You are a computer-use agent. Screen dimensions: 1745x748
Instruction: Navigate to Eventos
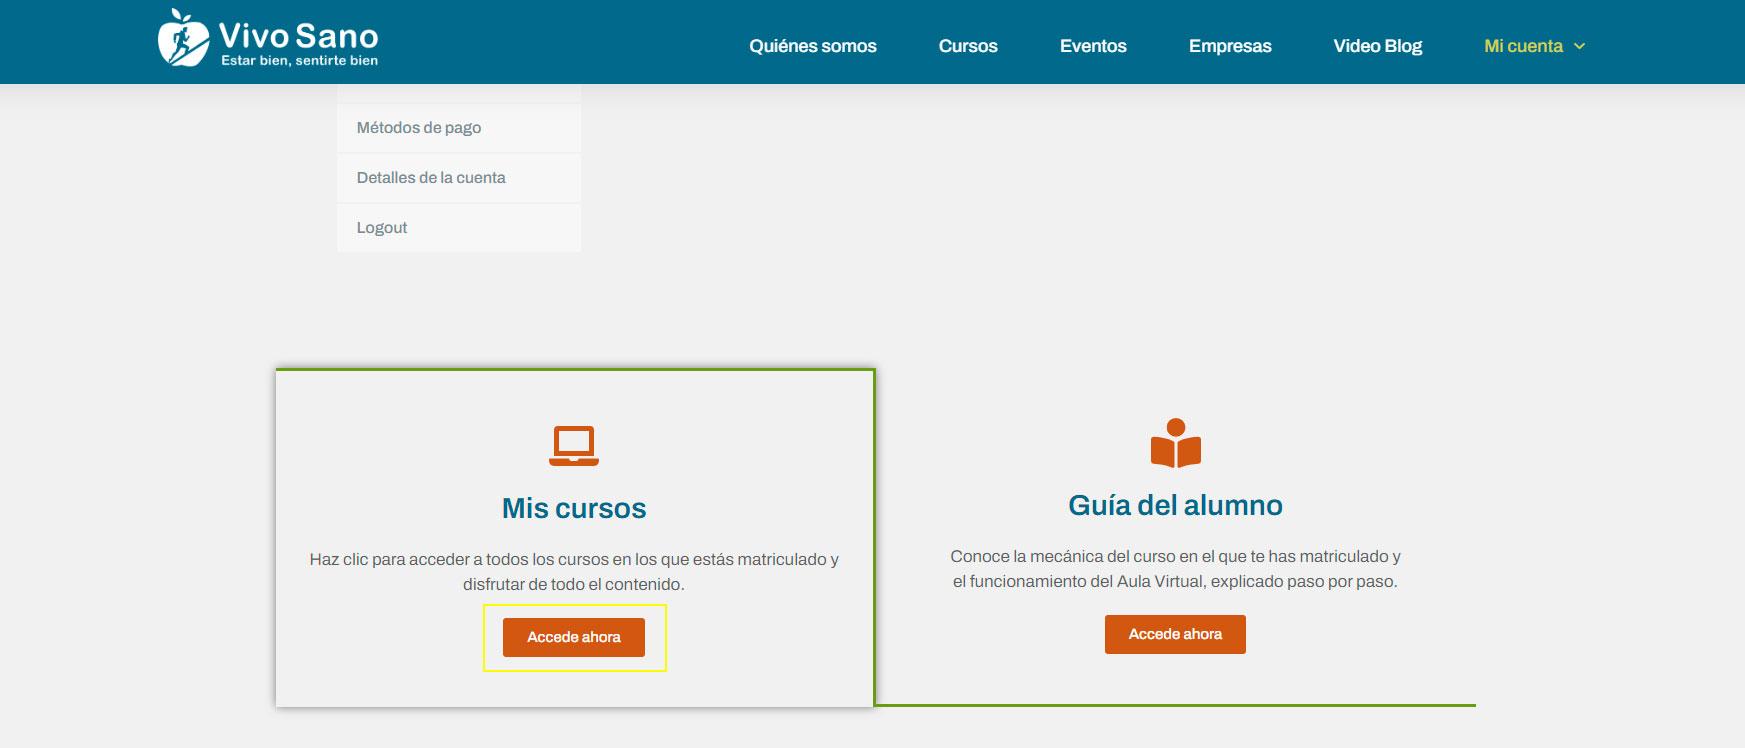coord(1092,46)
